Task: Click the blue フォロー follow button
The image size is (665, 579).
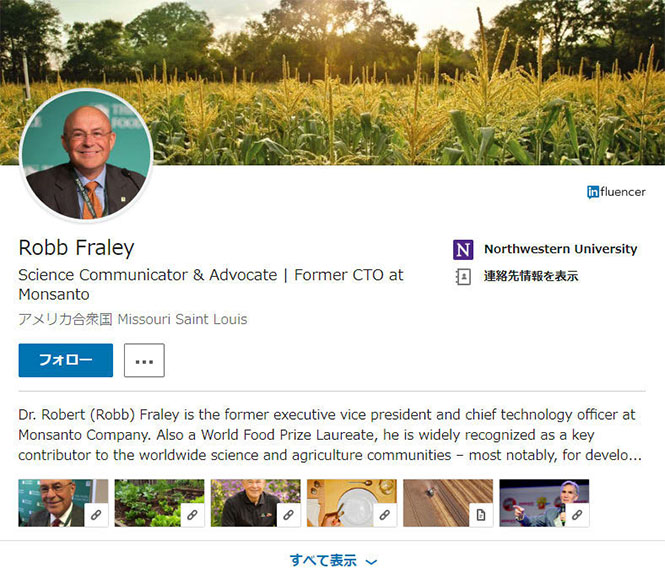Action: click(x=66, y=360)
